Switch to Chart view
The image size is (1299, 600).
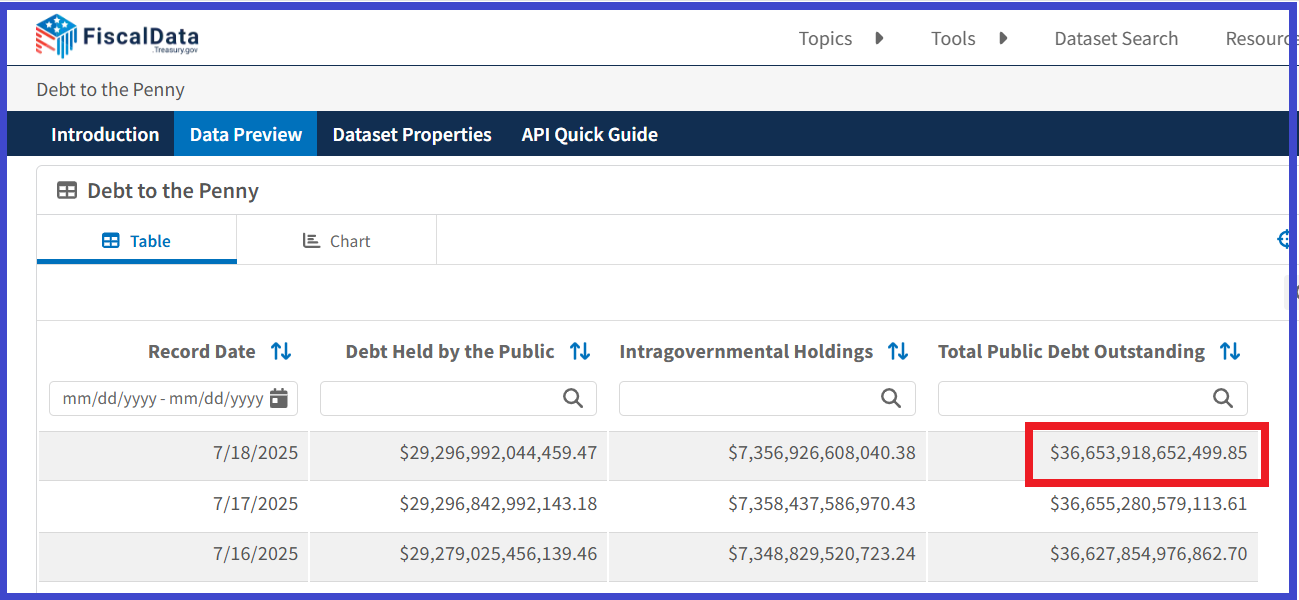[x=337, y=241]
